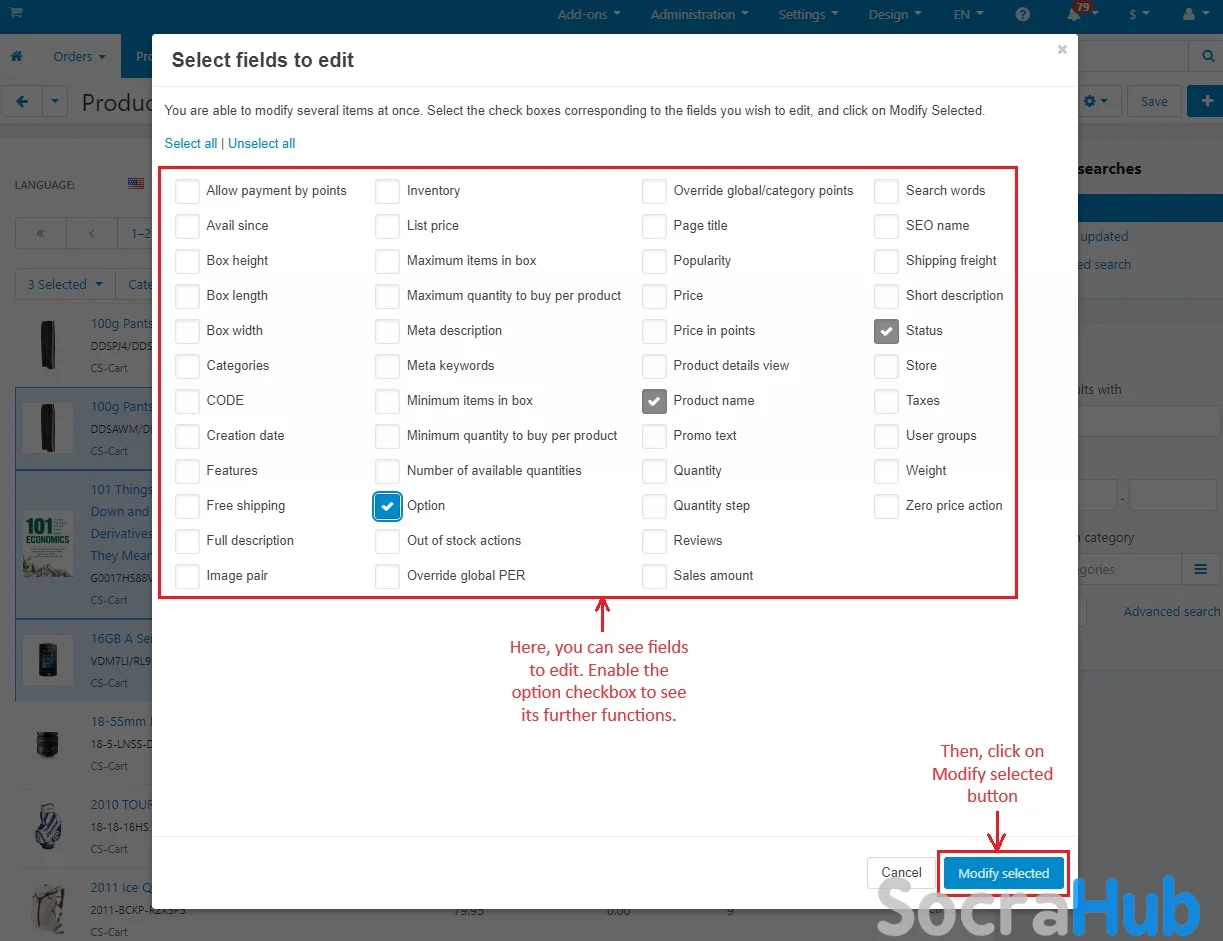
Task: Open the 16GB phone product thumbnail
Action: click(x=48, y=660)
